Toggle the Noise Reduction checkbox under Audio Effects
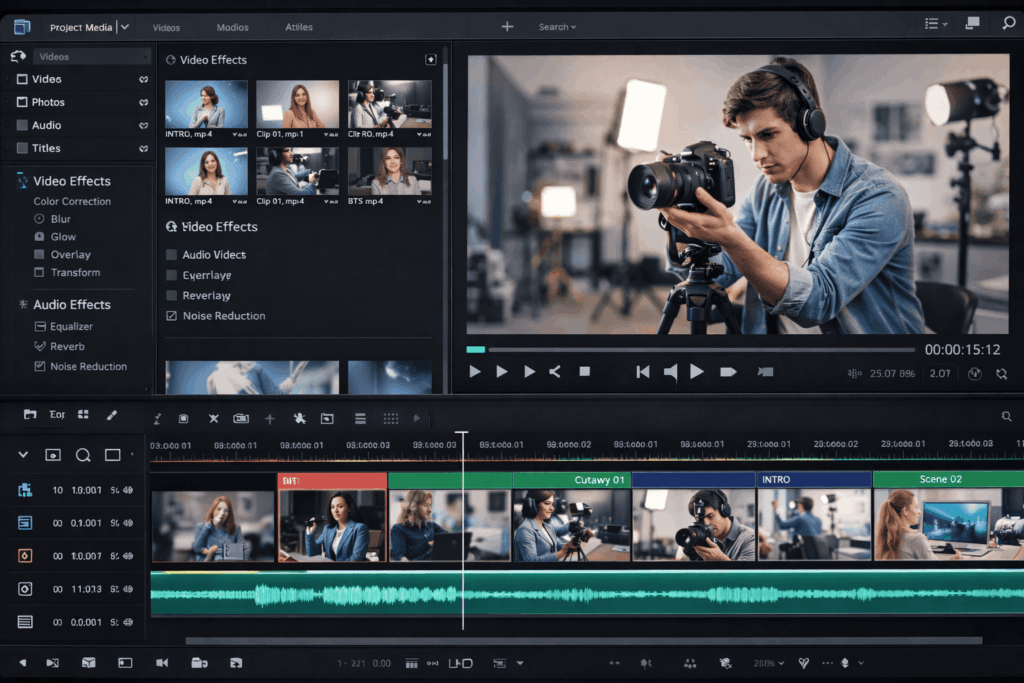Image resolution: width=1024 pixels, height=683 pixels. pyautogui.click(x=40, y=366)
